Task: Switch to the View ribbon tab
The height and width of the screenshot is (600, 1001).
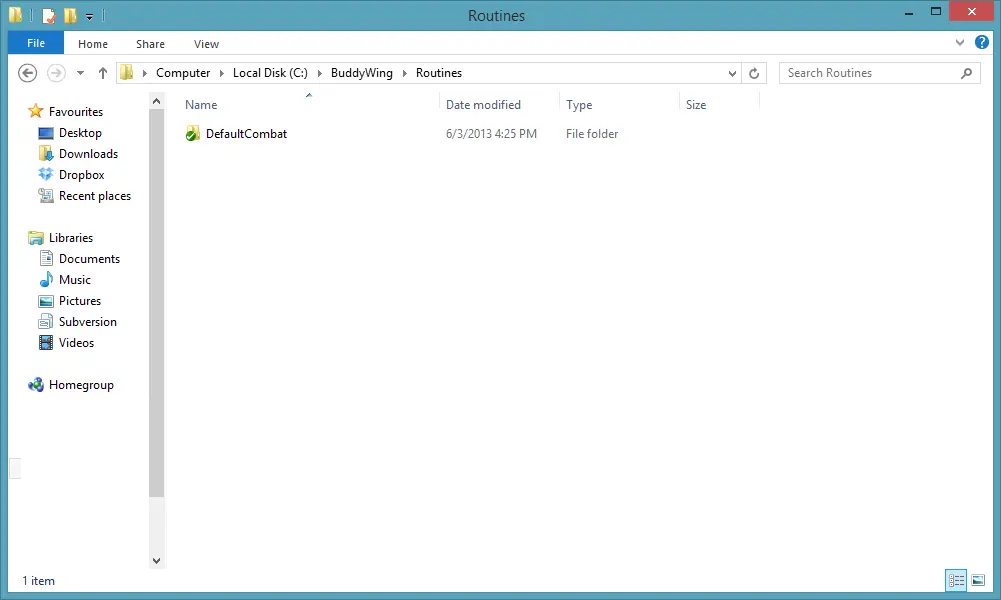Action: [206, 44]
